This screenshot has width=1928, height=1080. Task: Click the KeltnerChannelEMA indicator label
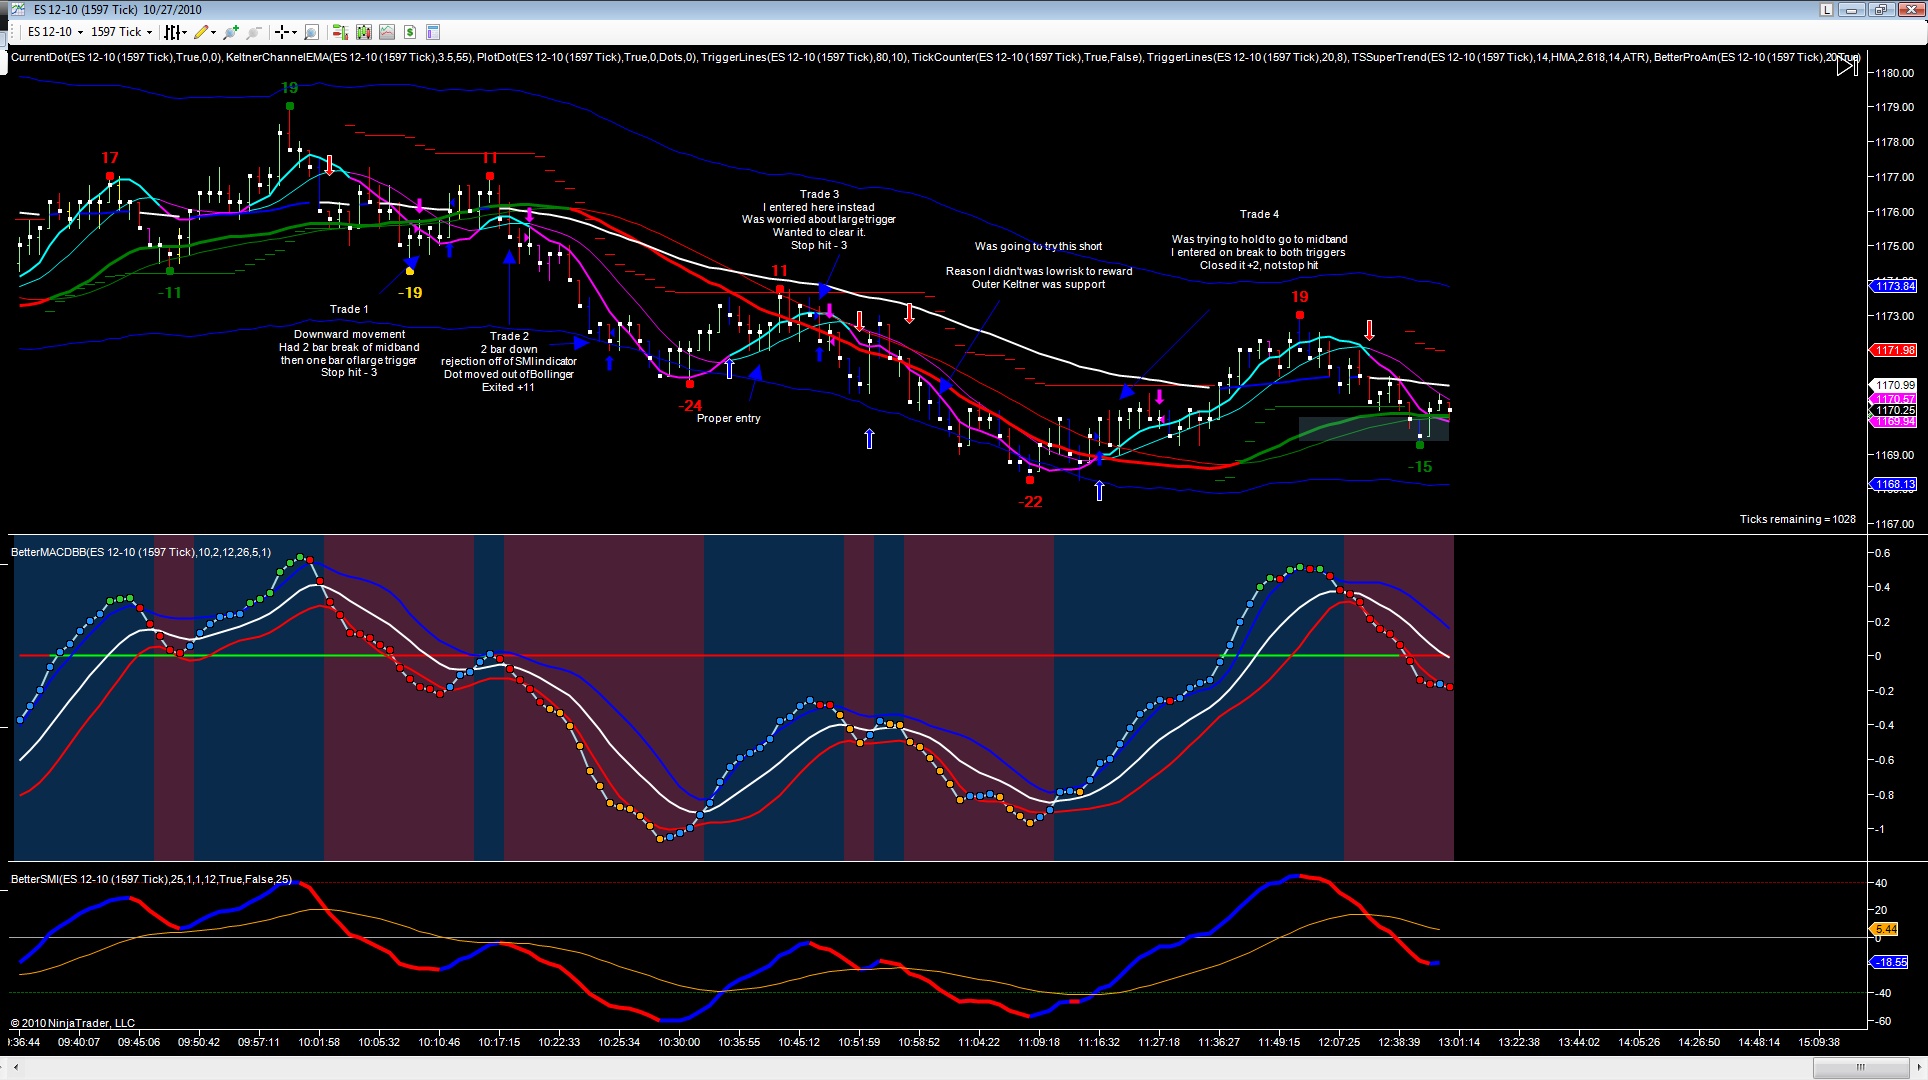pyautogui.click(x=349, y=57)
